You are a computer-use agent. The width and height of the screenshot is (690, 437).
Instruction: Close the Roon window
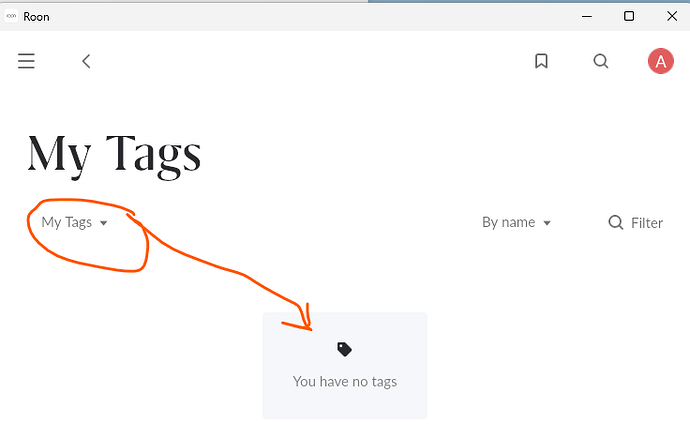click(672, 16)
